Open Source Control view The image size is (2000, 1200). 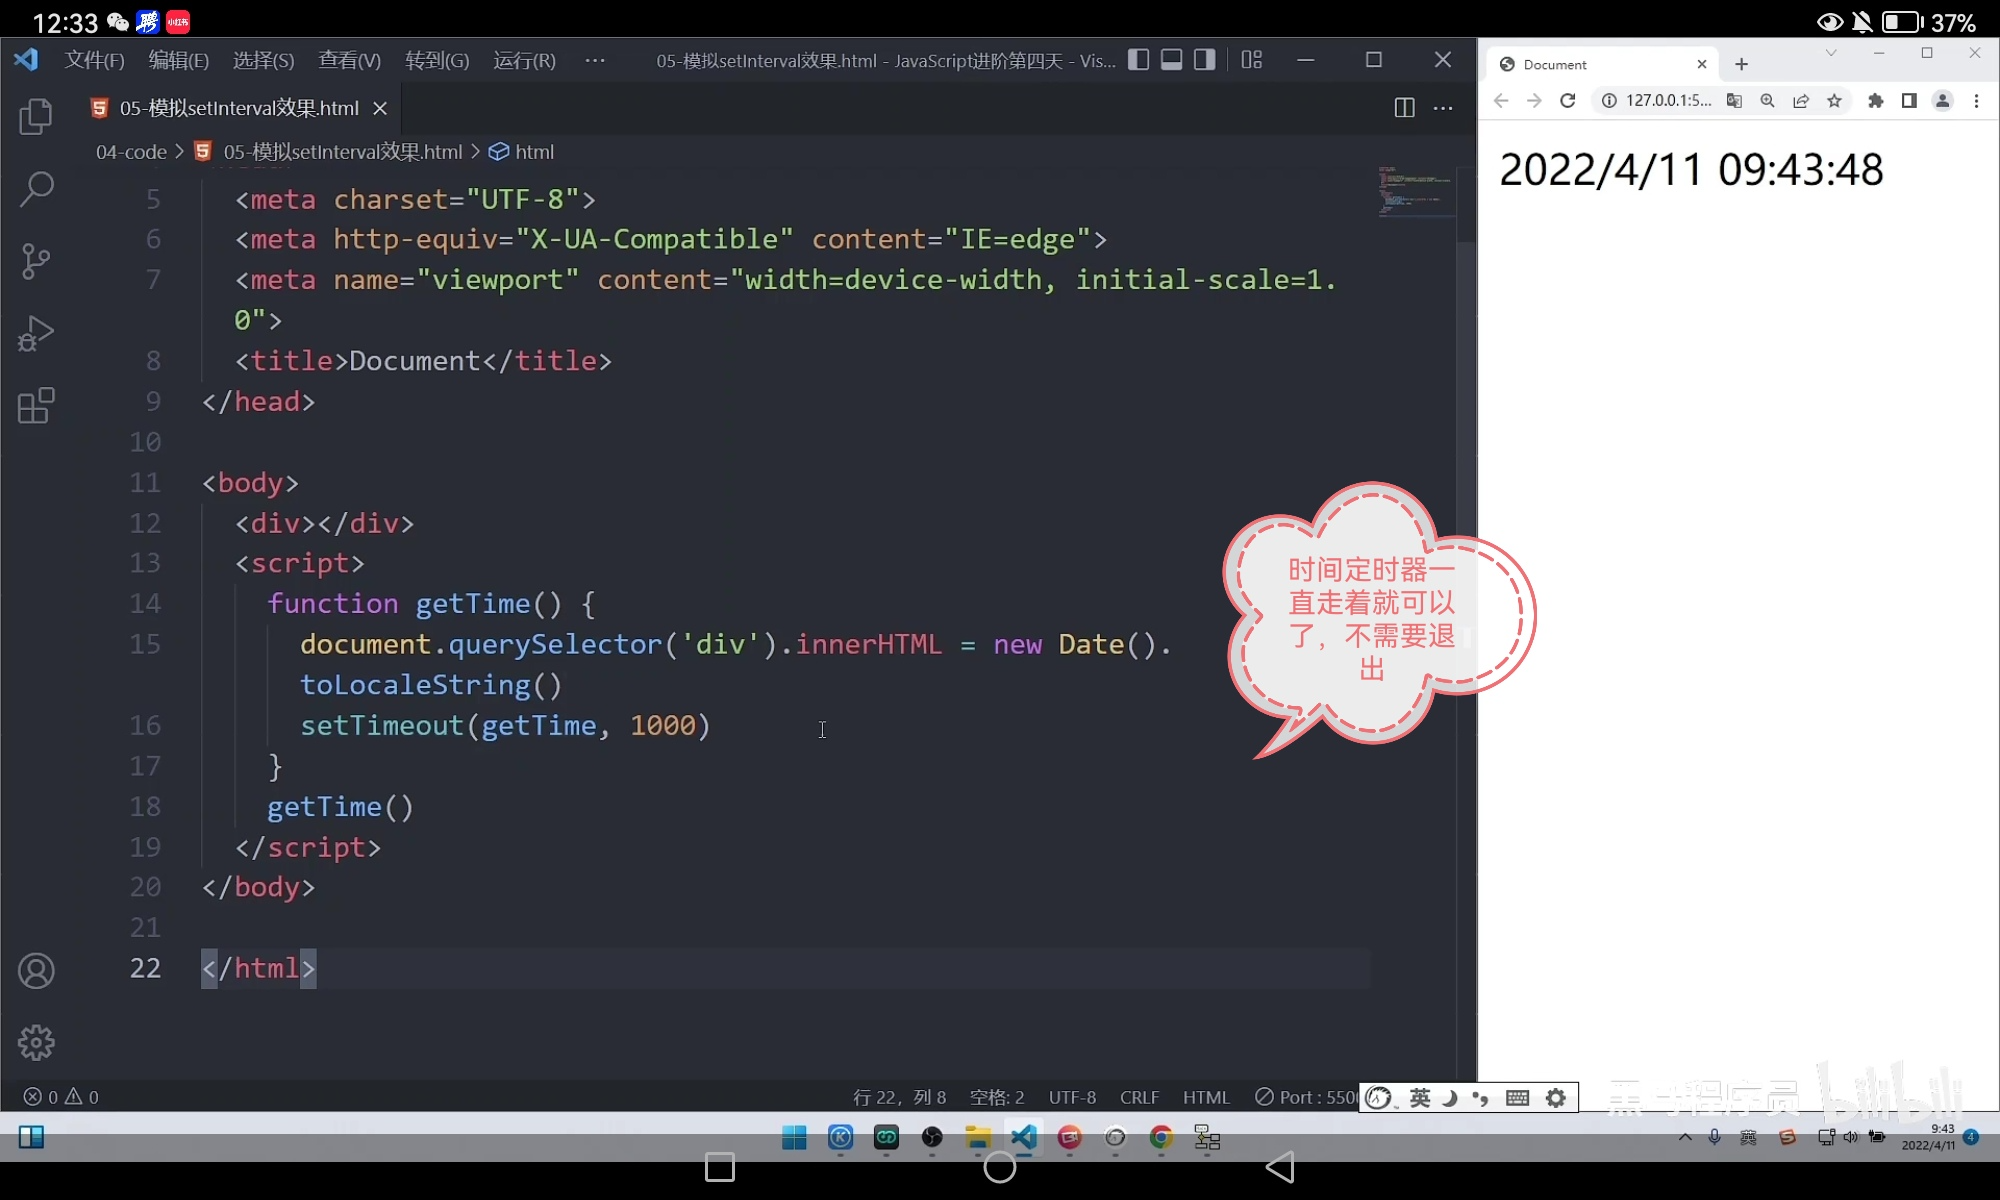pyautogui.click(x=36, y=261)
